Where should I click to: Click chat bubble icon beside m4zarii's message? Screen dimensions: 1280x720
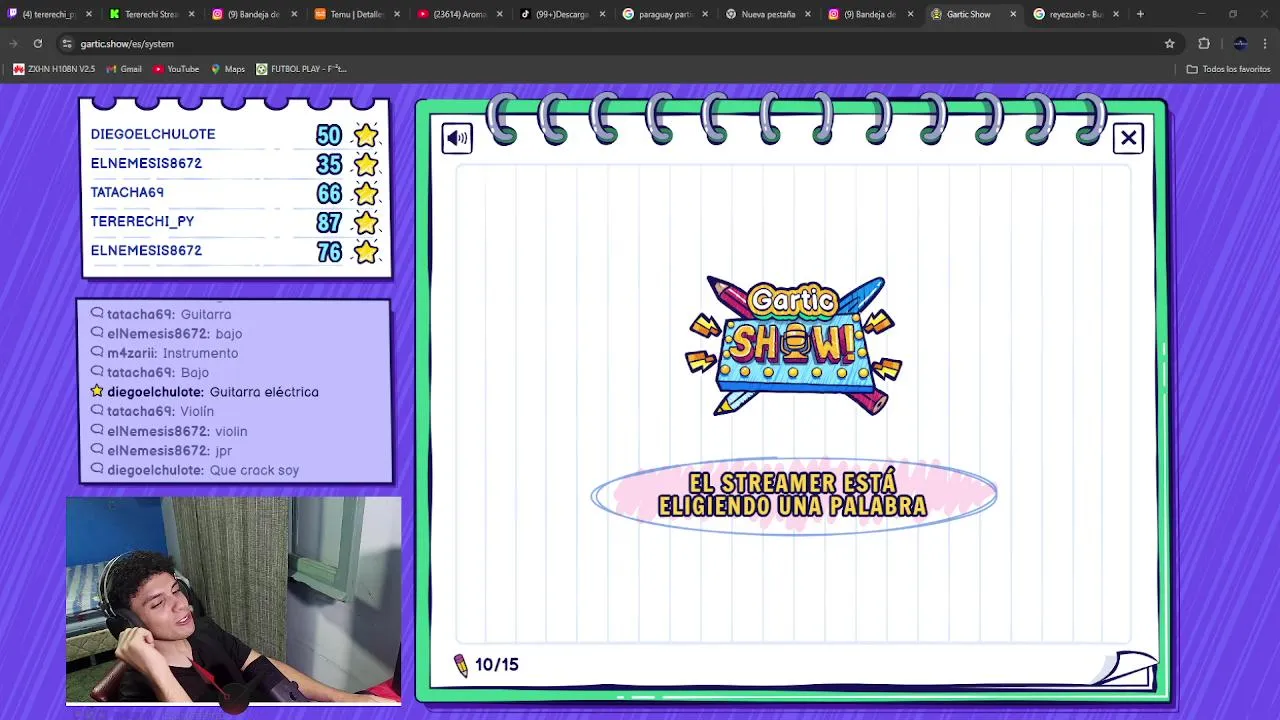point(97,352)
